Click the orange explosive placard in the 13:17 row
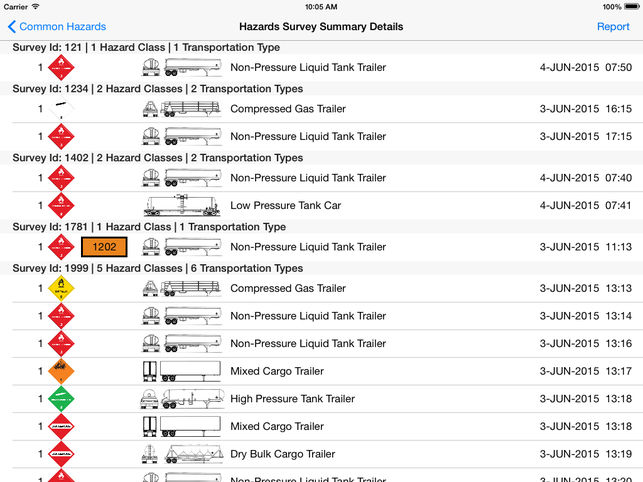Viewport: 643px width, 482px height. tap(62, 371)
